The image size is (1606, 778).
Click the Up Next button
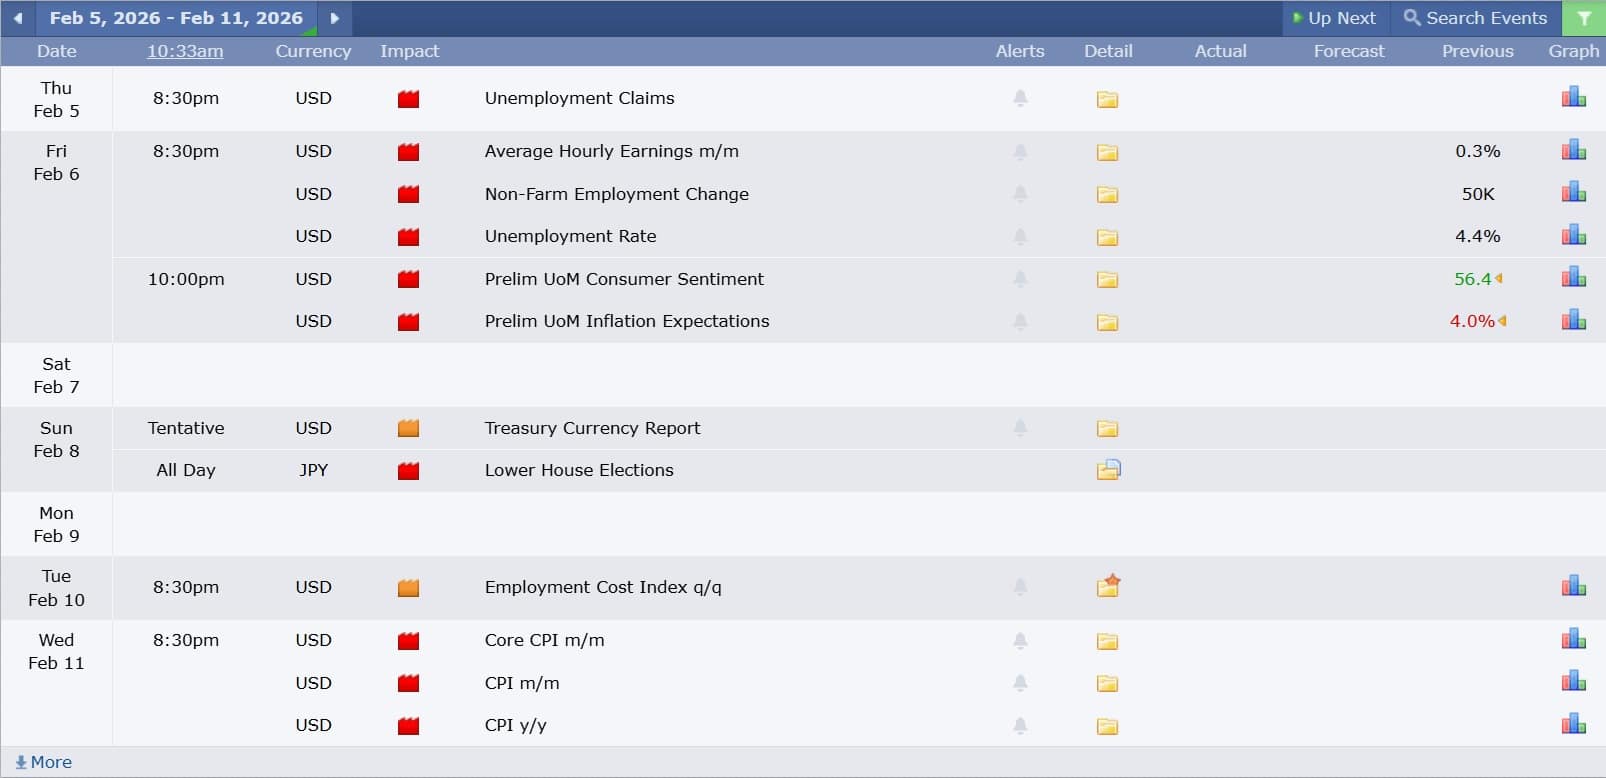pos(1334,18)
